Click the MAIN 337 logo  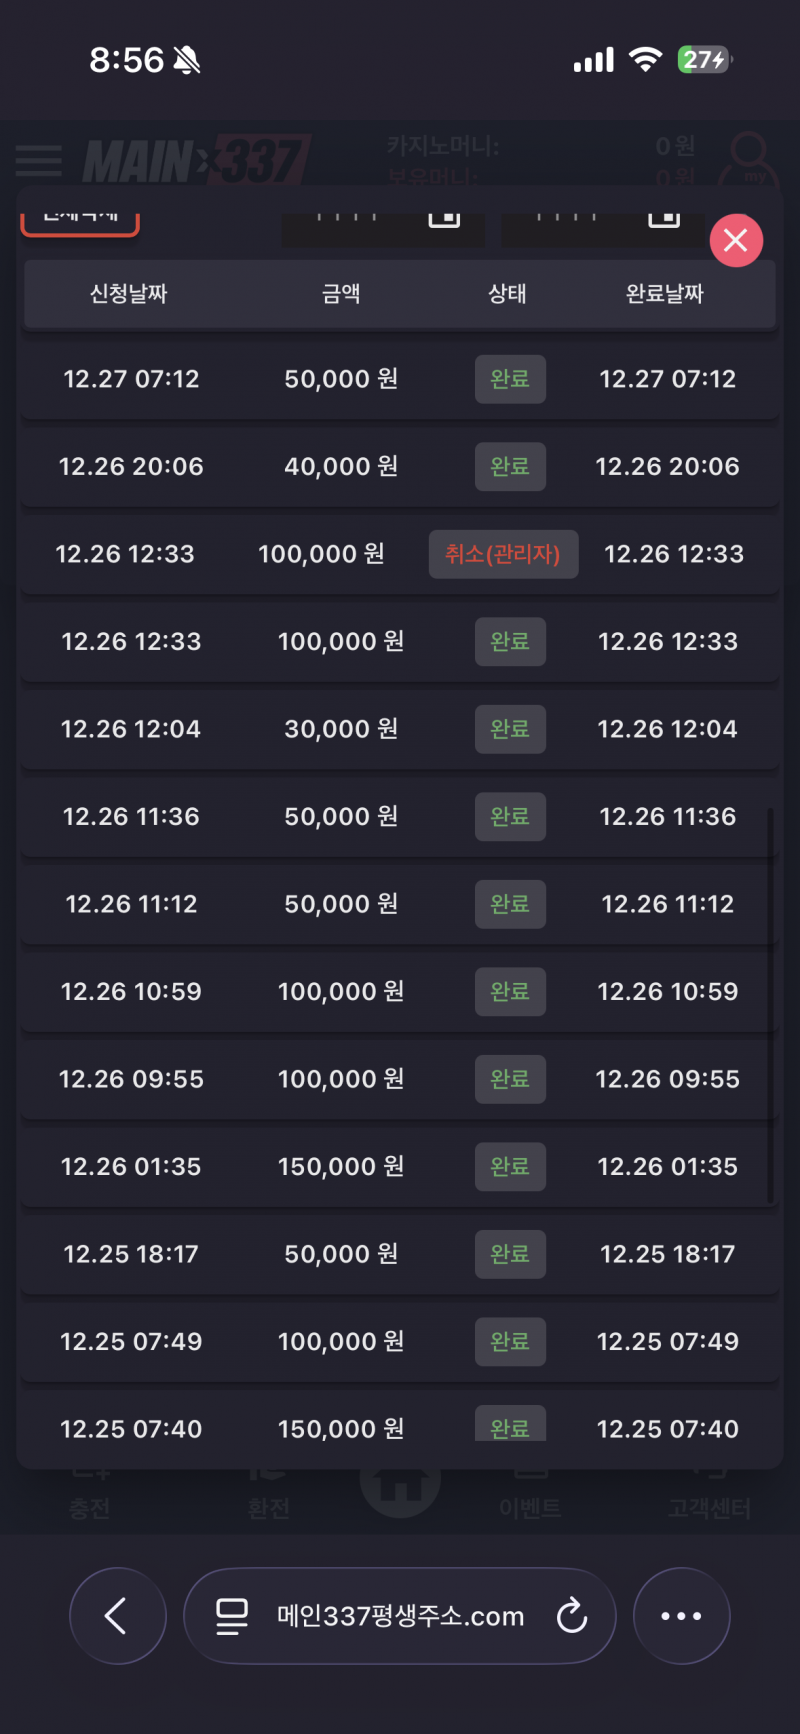coord(196,160)
